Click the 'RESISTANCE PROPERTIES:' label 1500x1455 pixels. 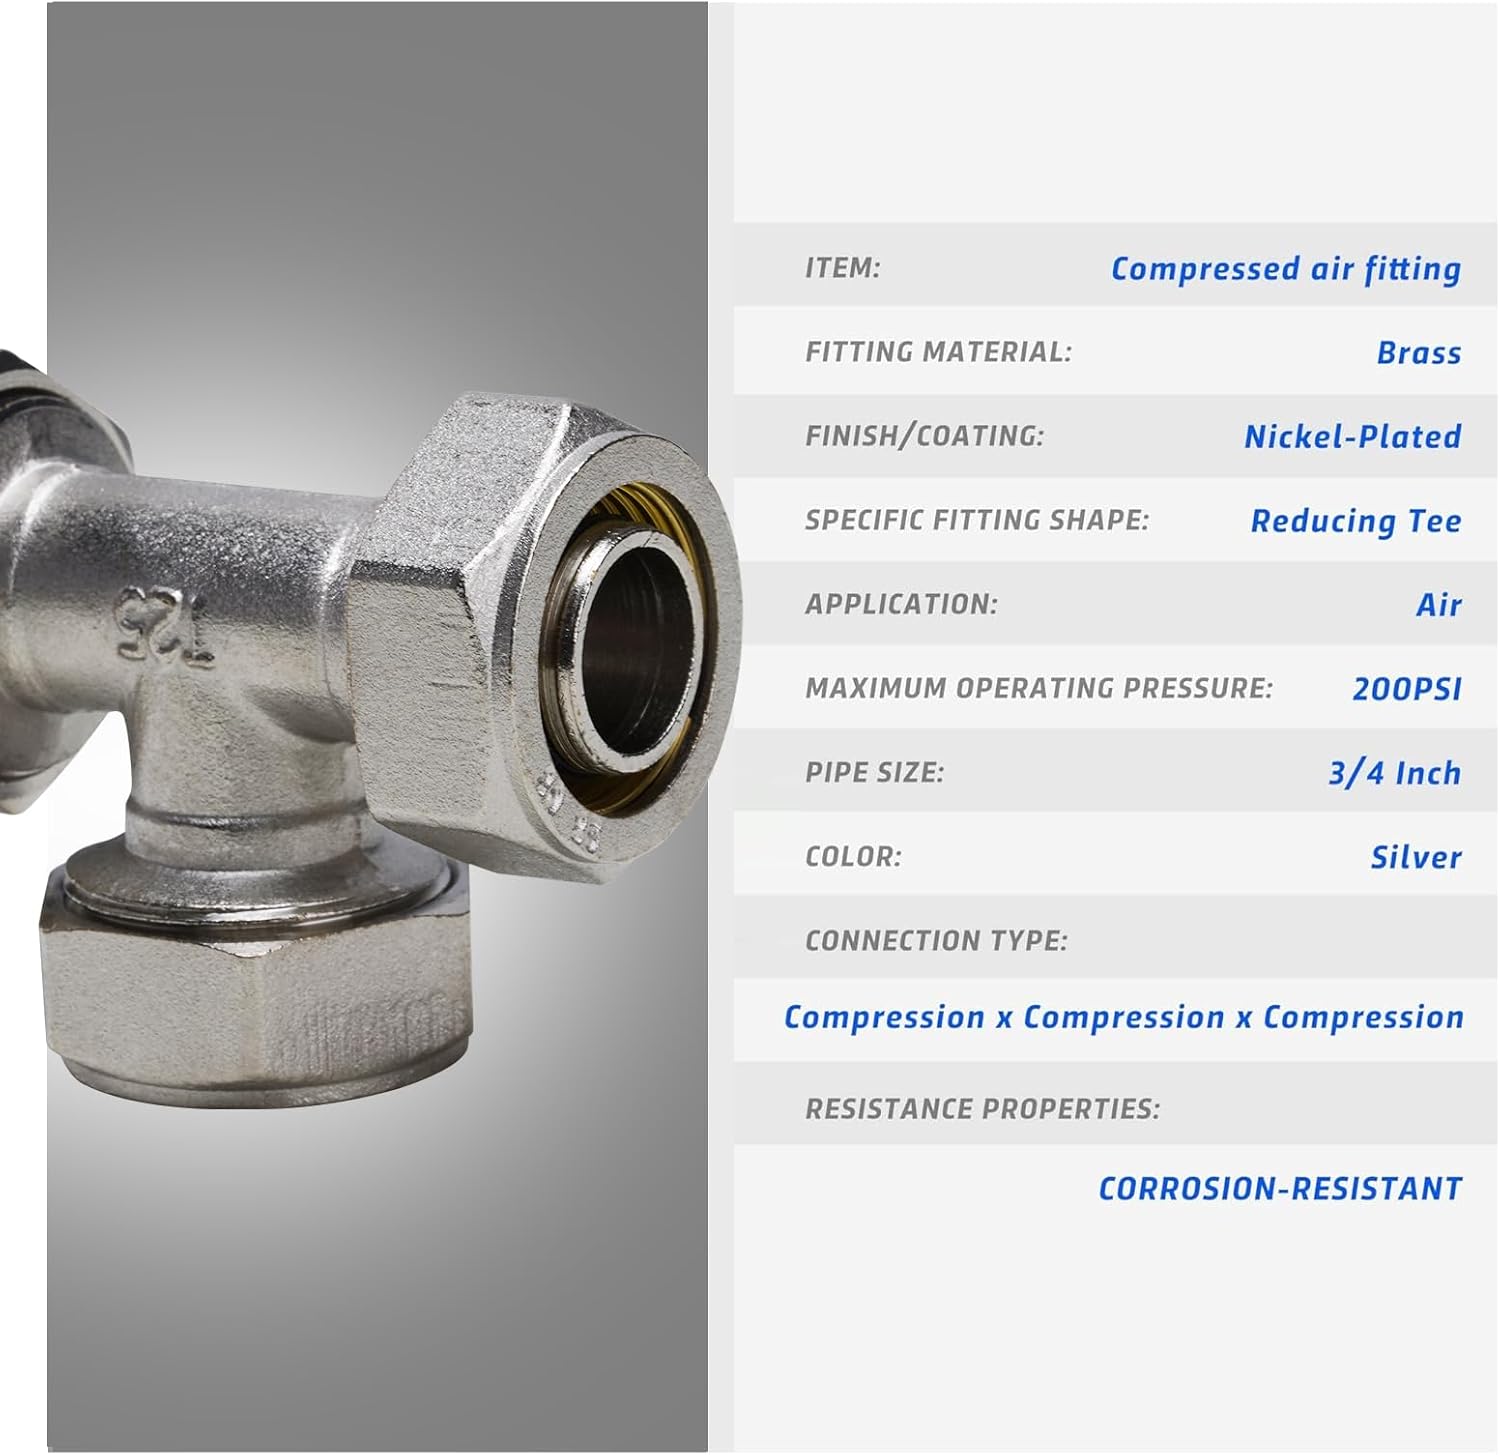982,1109
